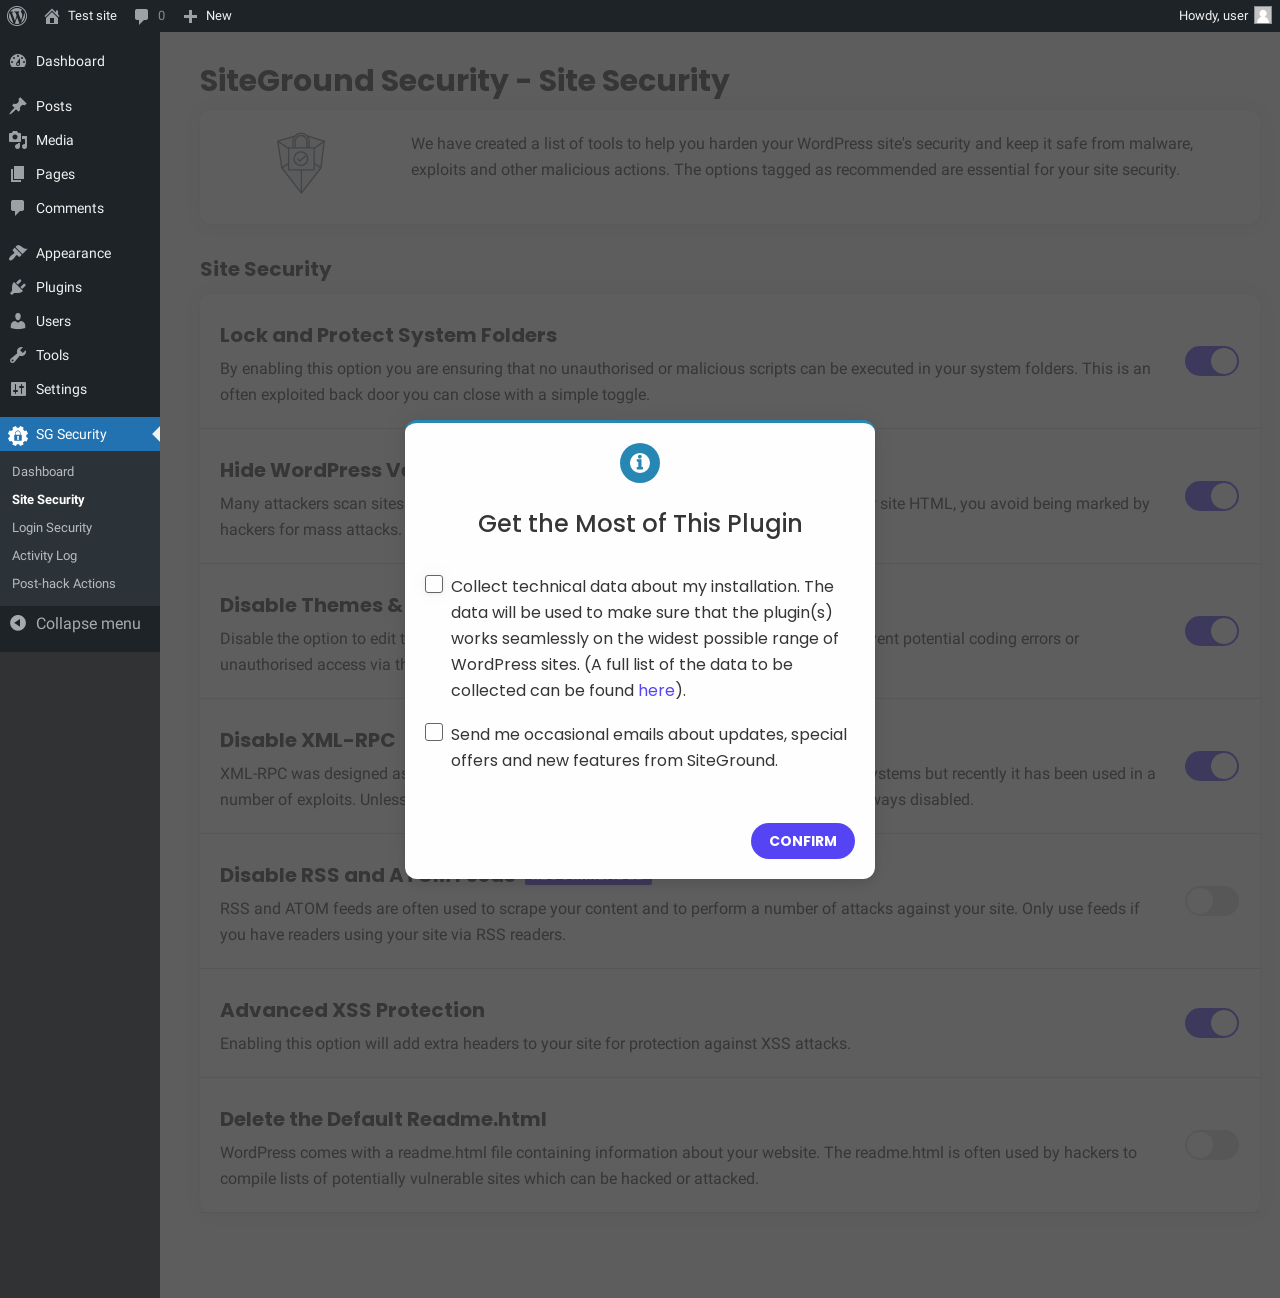Open Plugins plug icon in sidebar

(18, 287)
